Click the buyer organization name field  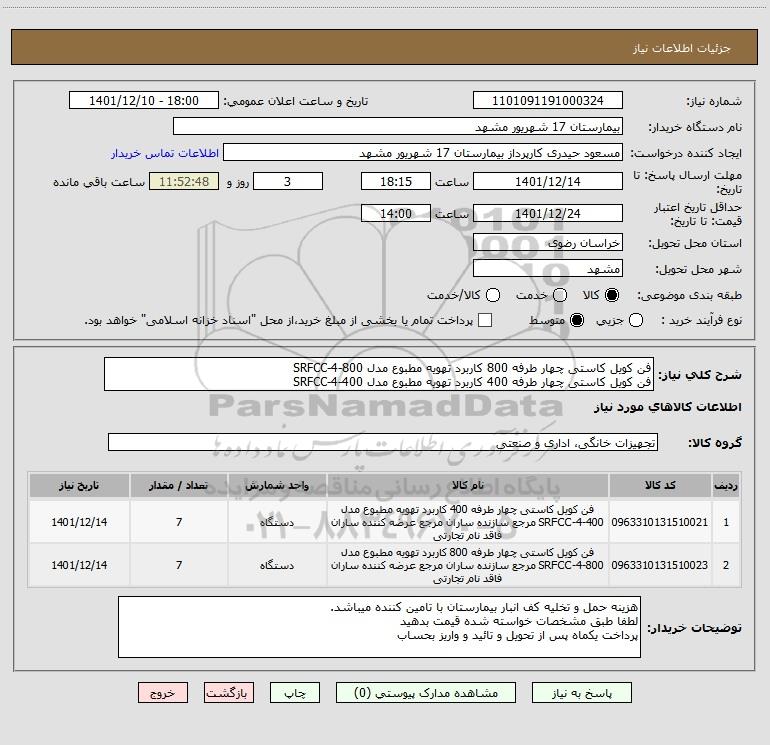tap(398, 127)
